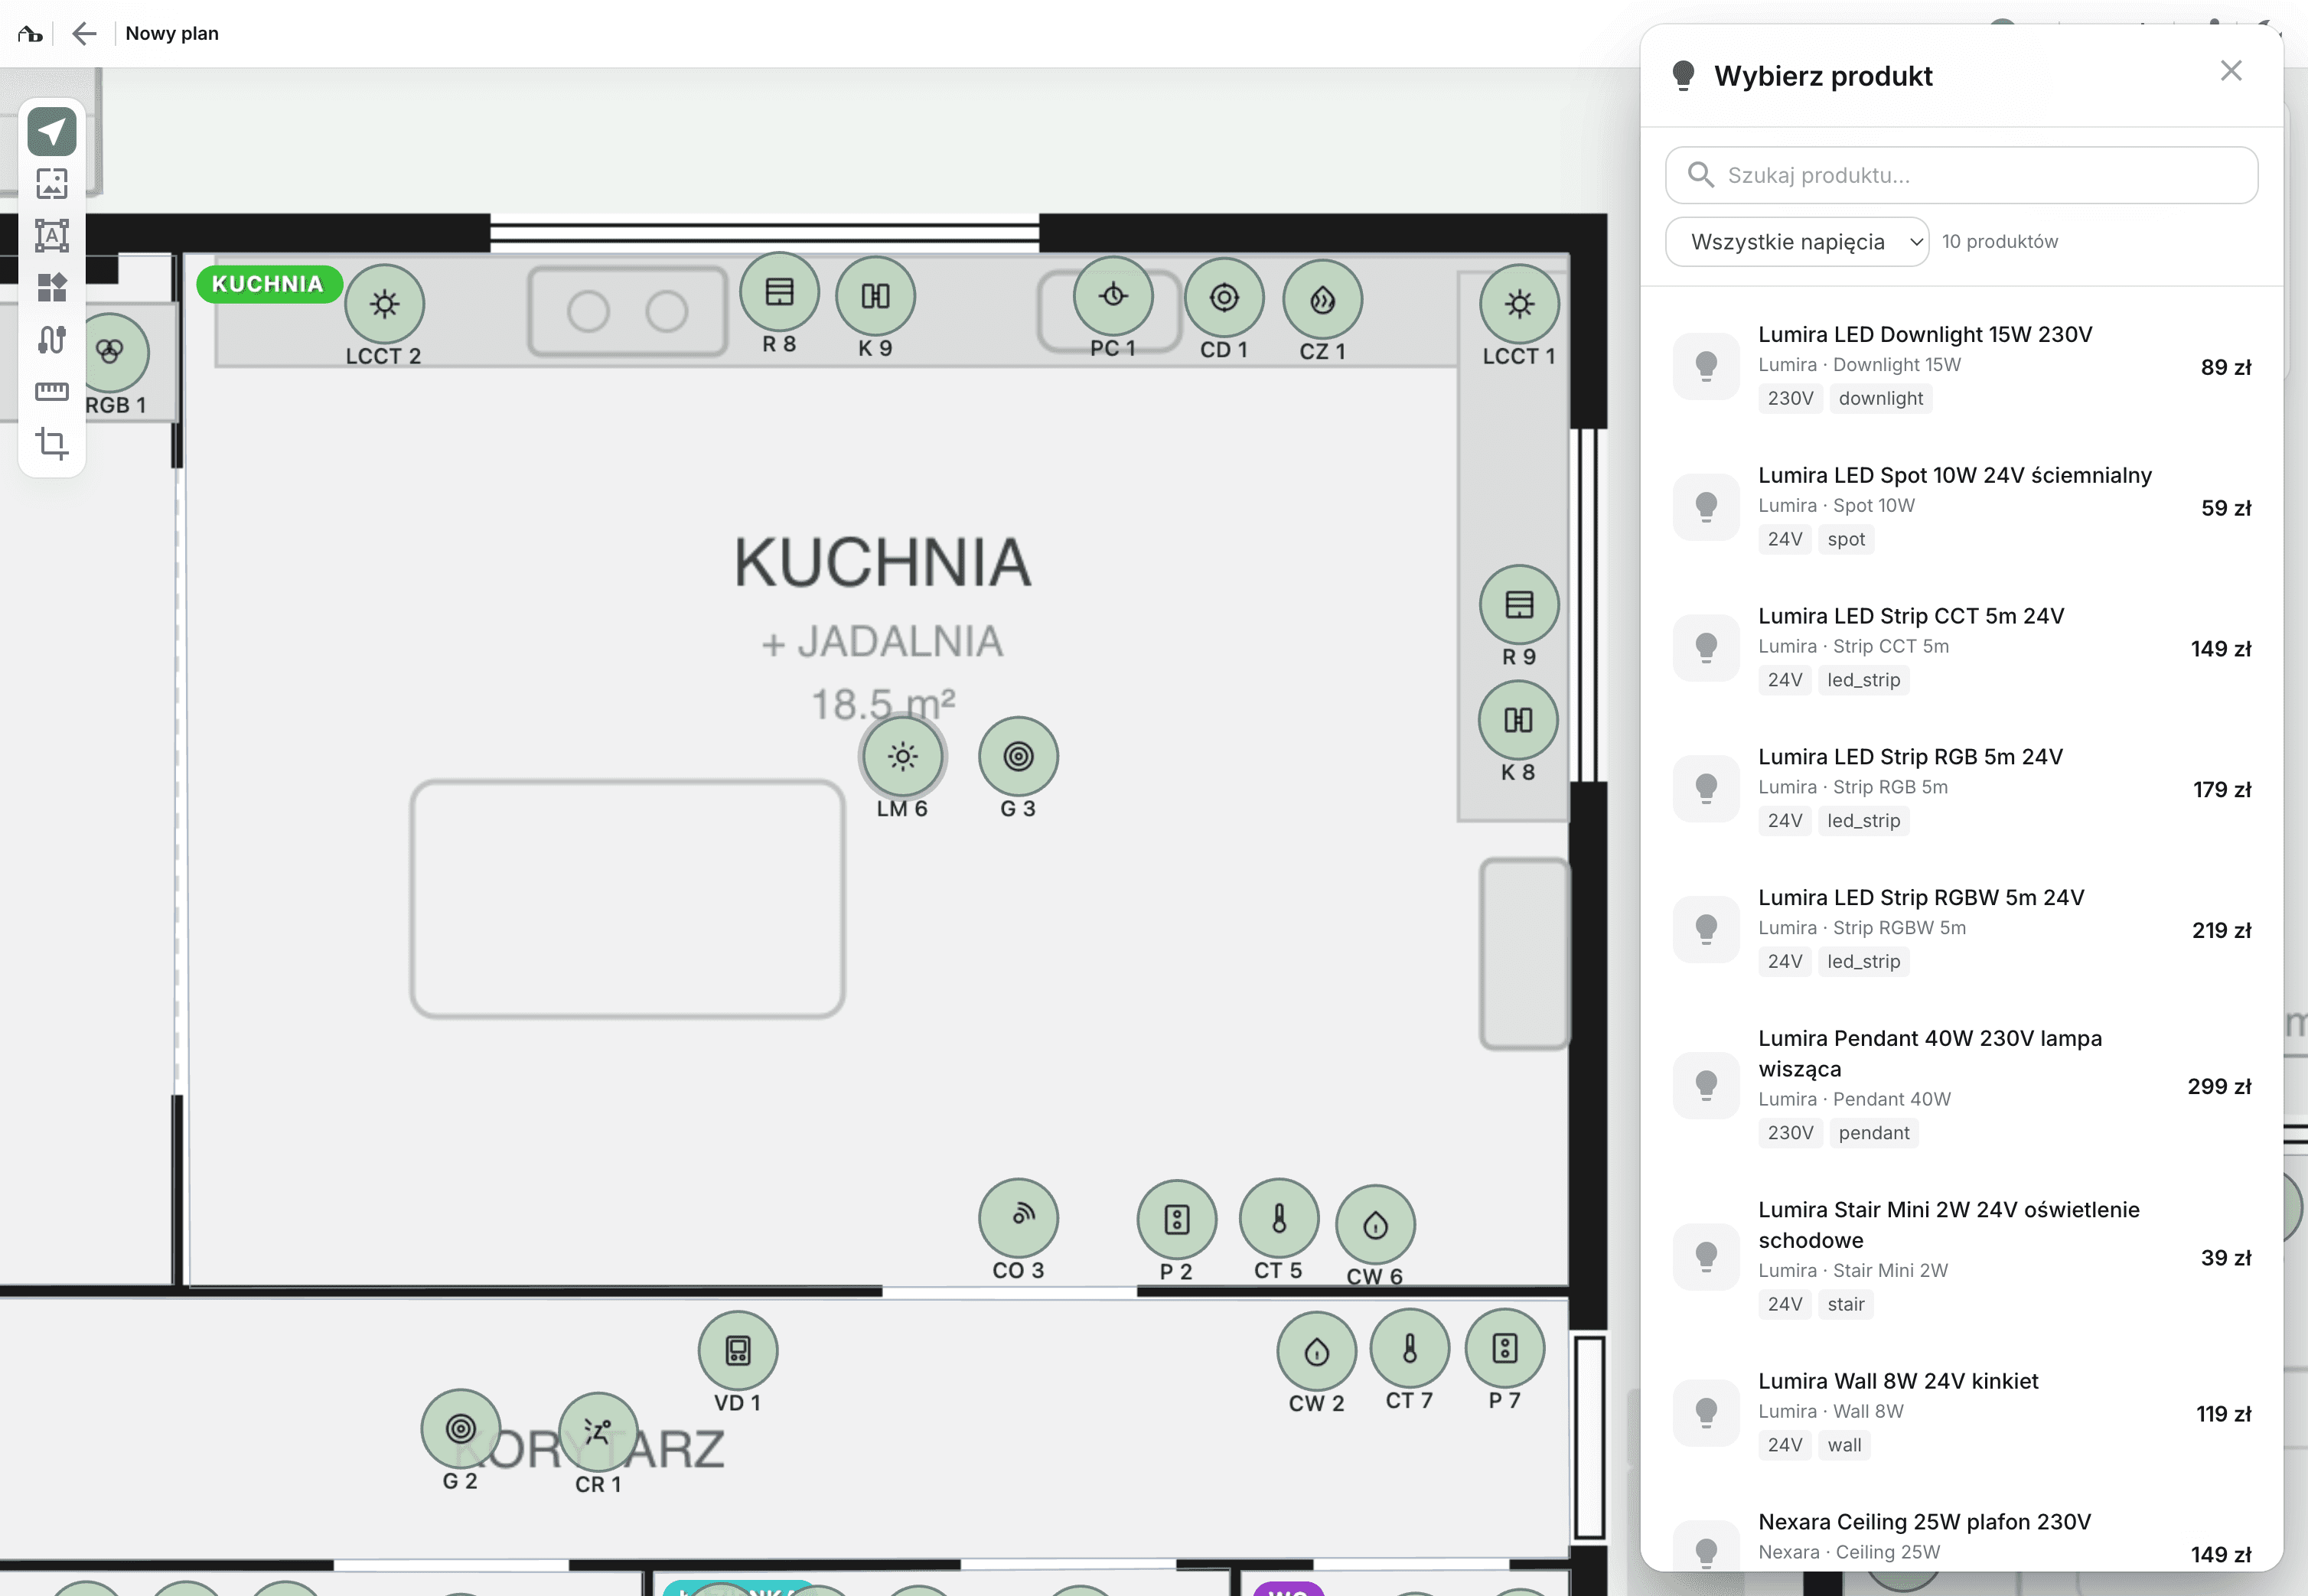
Task: Open the Wszystkie napięcia voltage dropdown
Action: coord(1796,242)
